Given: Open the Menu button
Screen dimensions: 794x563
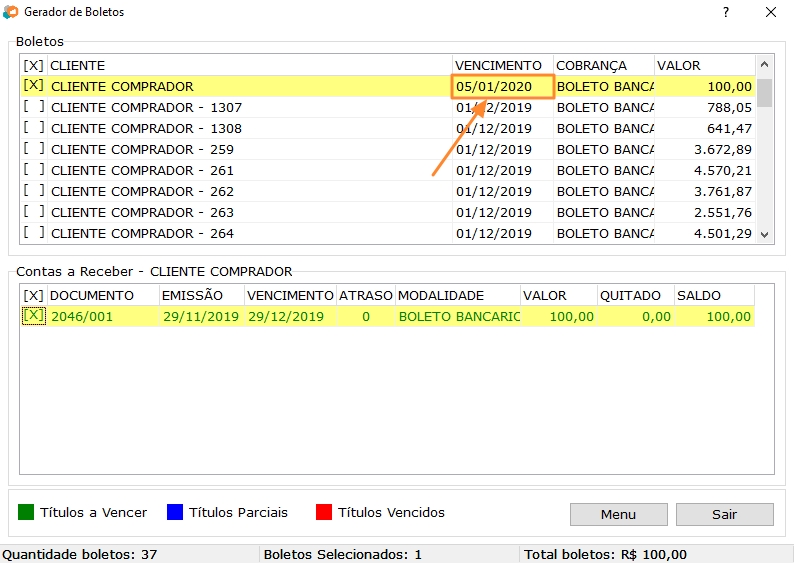Looking at the screenshot, I should point(618,514).
